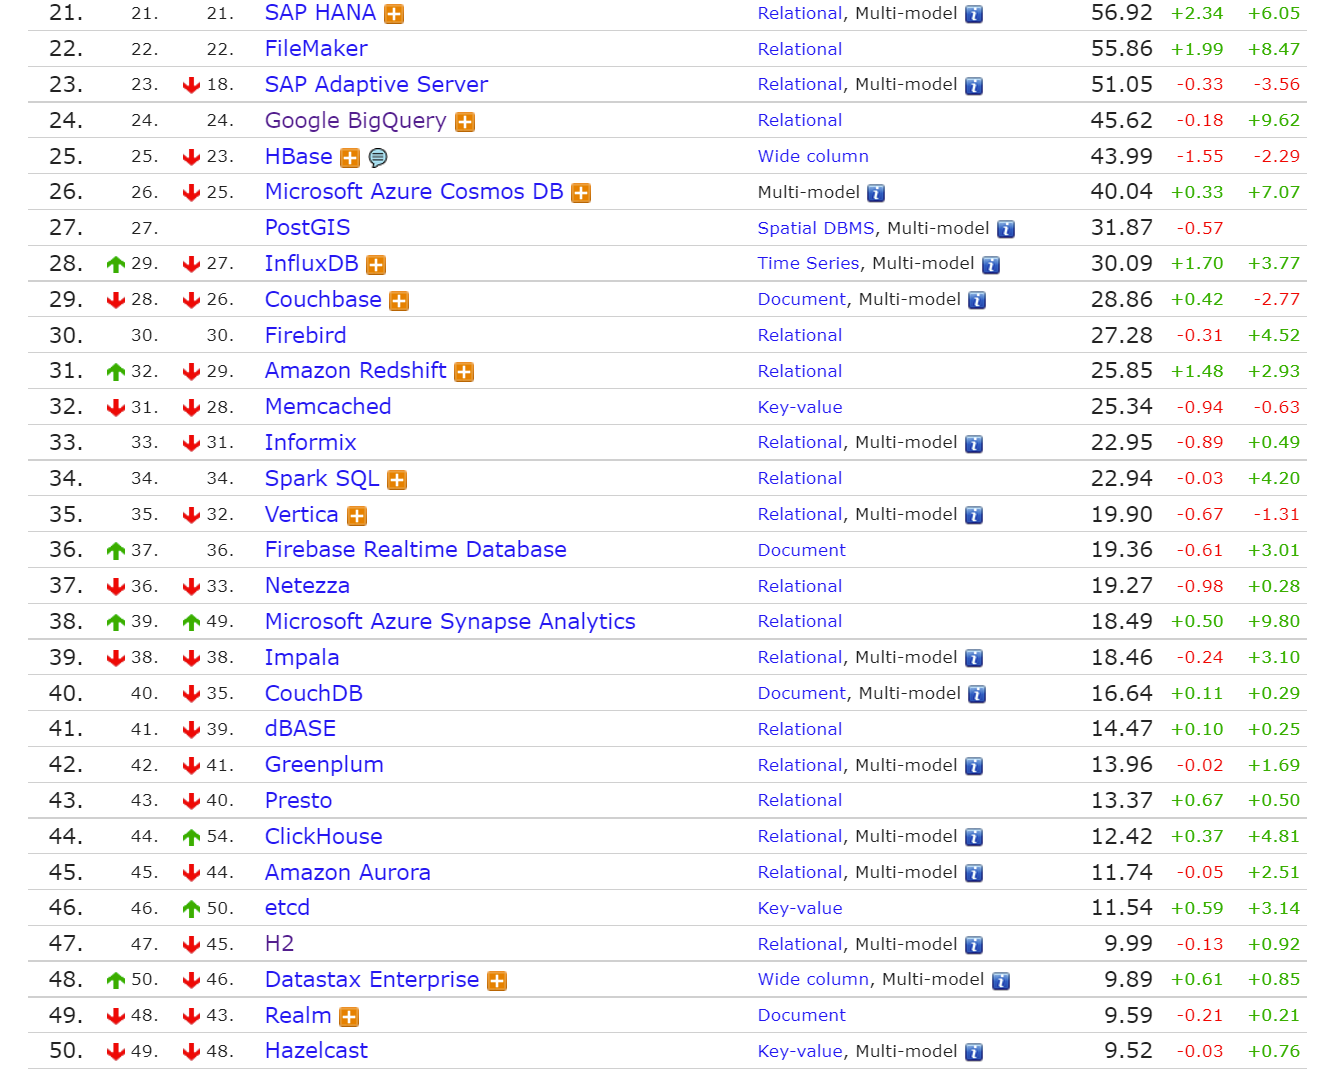Click Document category in the Realm row
The height and width of the screenshot is (1069, 1335).
click(x=802, y=1015)
